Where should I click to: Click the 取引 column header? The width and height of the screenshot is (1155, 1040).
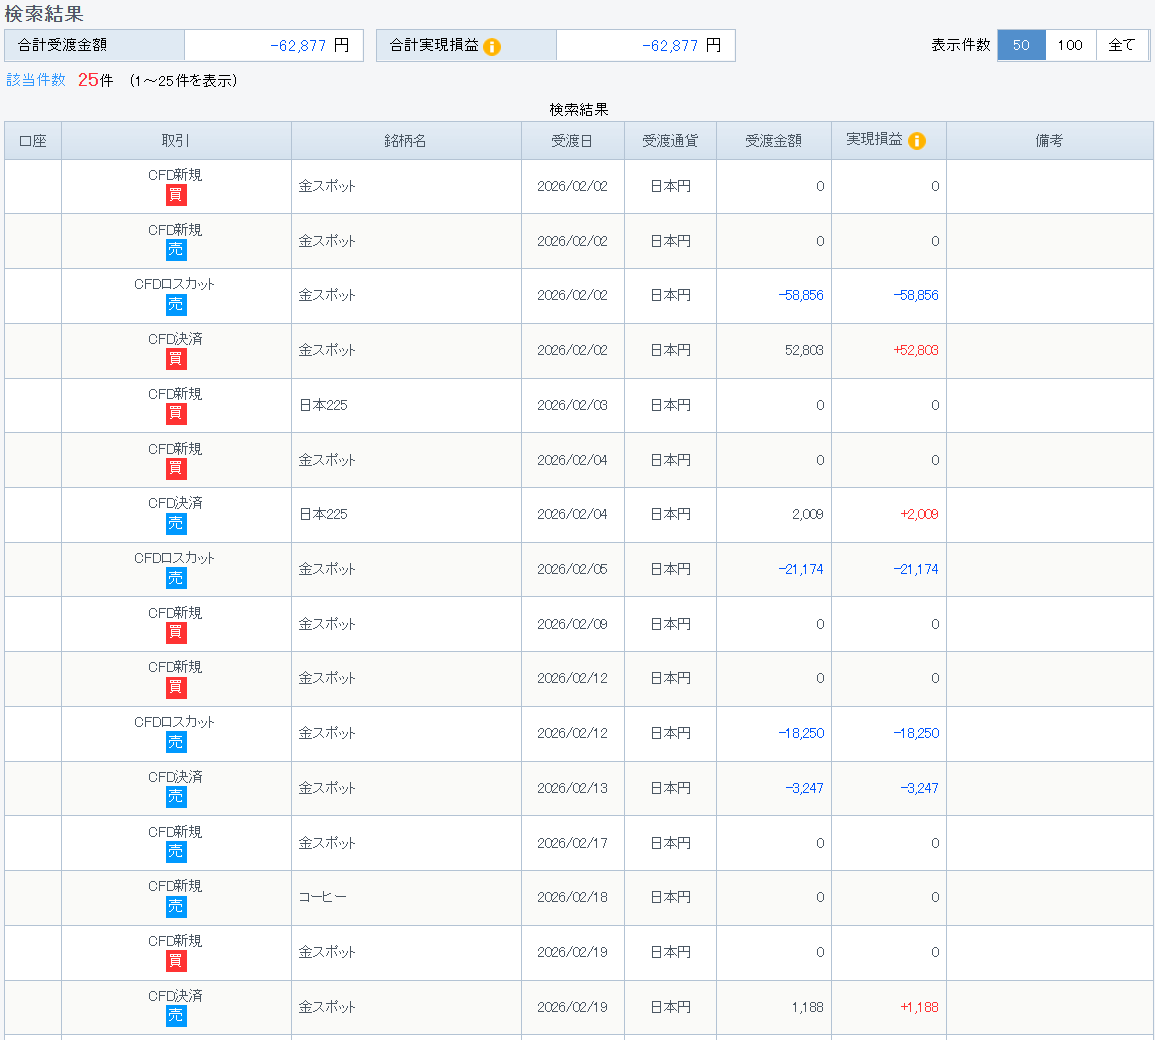pyautogui.click(x=176, y=141)
